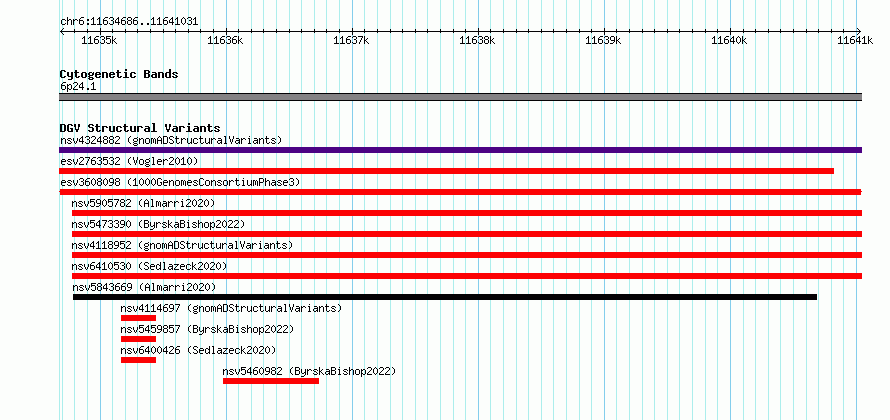Open the esv2763532 (Vogler2010) label
This screenshot has height=420, width=890.
click(x=129, y=161)
